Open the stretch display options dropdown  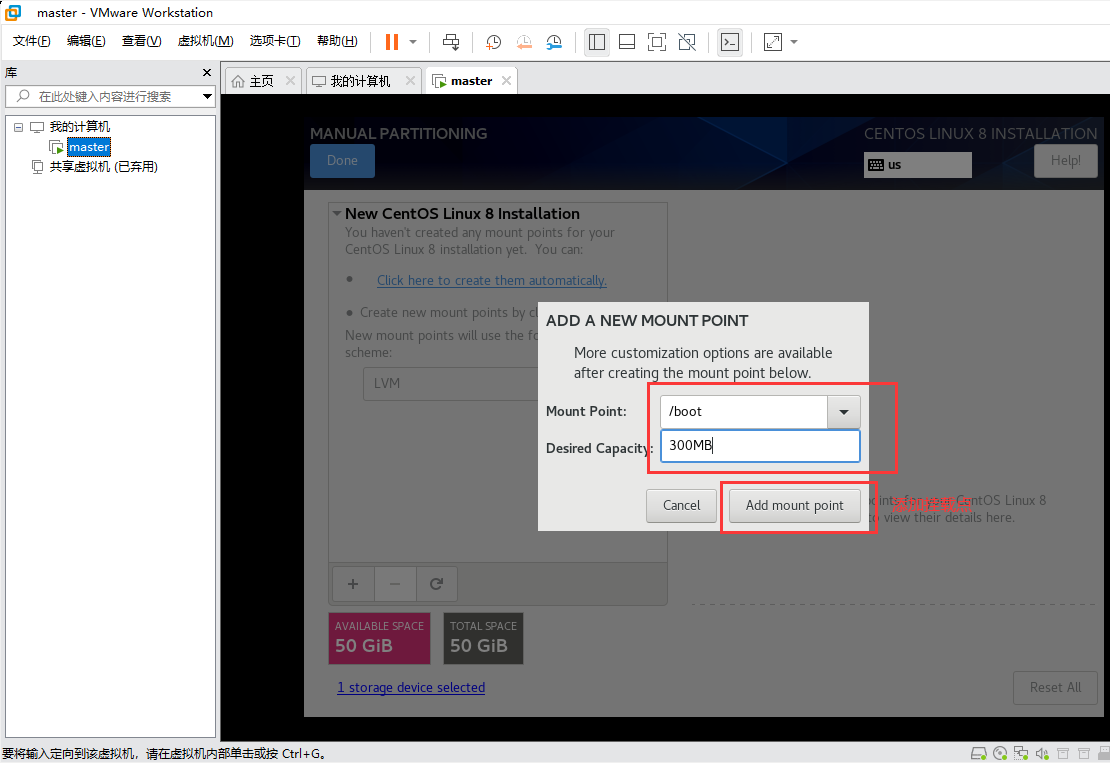coord(794,42)
